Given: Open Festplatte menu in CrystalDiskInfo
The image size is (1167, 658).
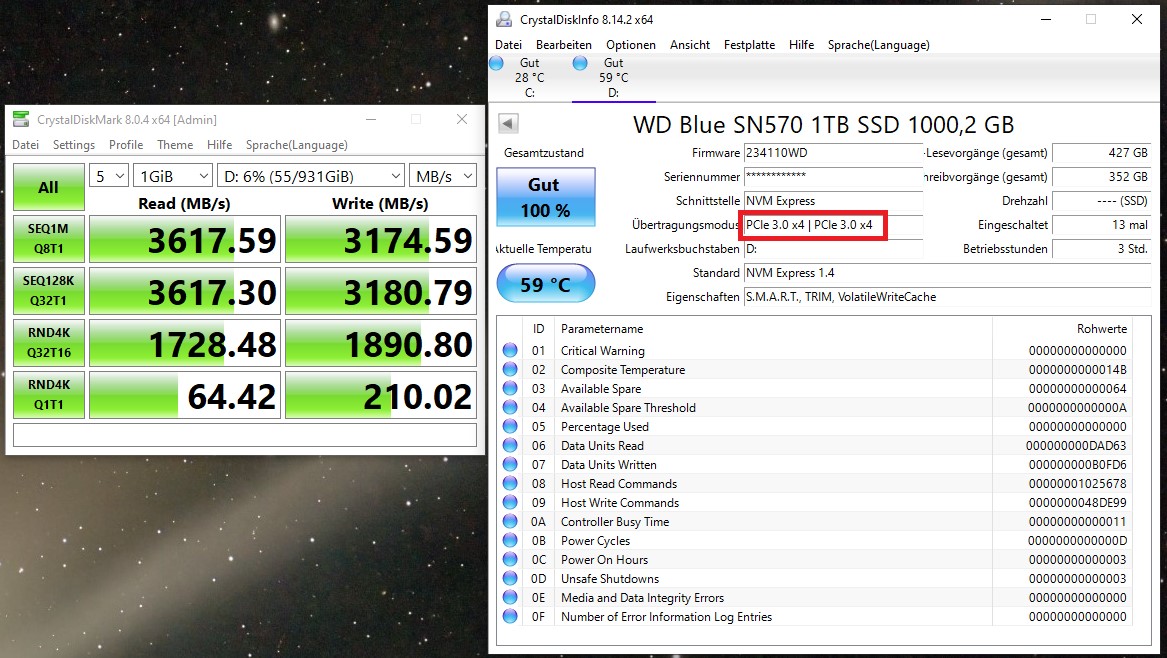Looking at the screenshot, I should (749, 45).
